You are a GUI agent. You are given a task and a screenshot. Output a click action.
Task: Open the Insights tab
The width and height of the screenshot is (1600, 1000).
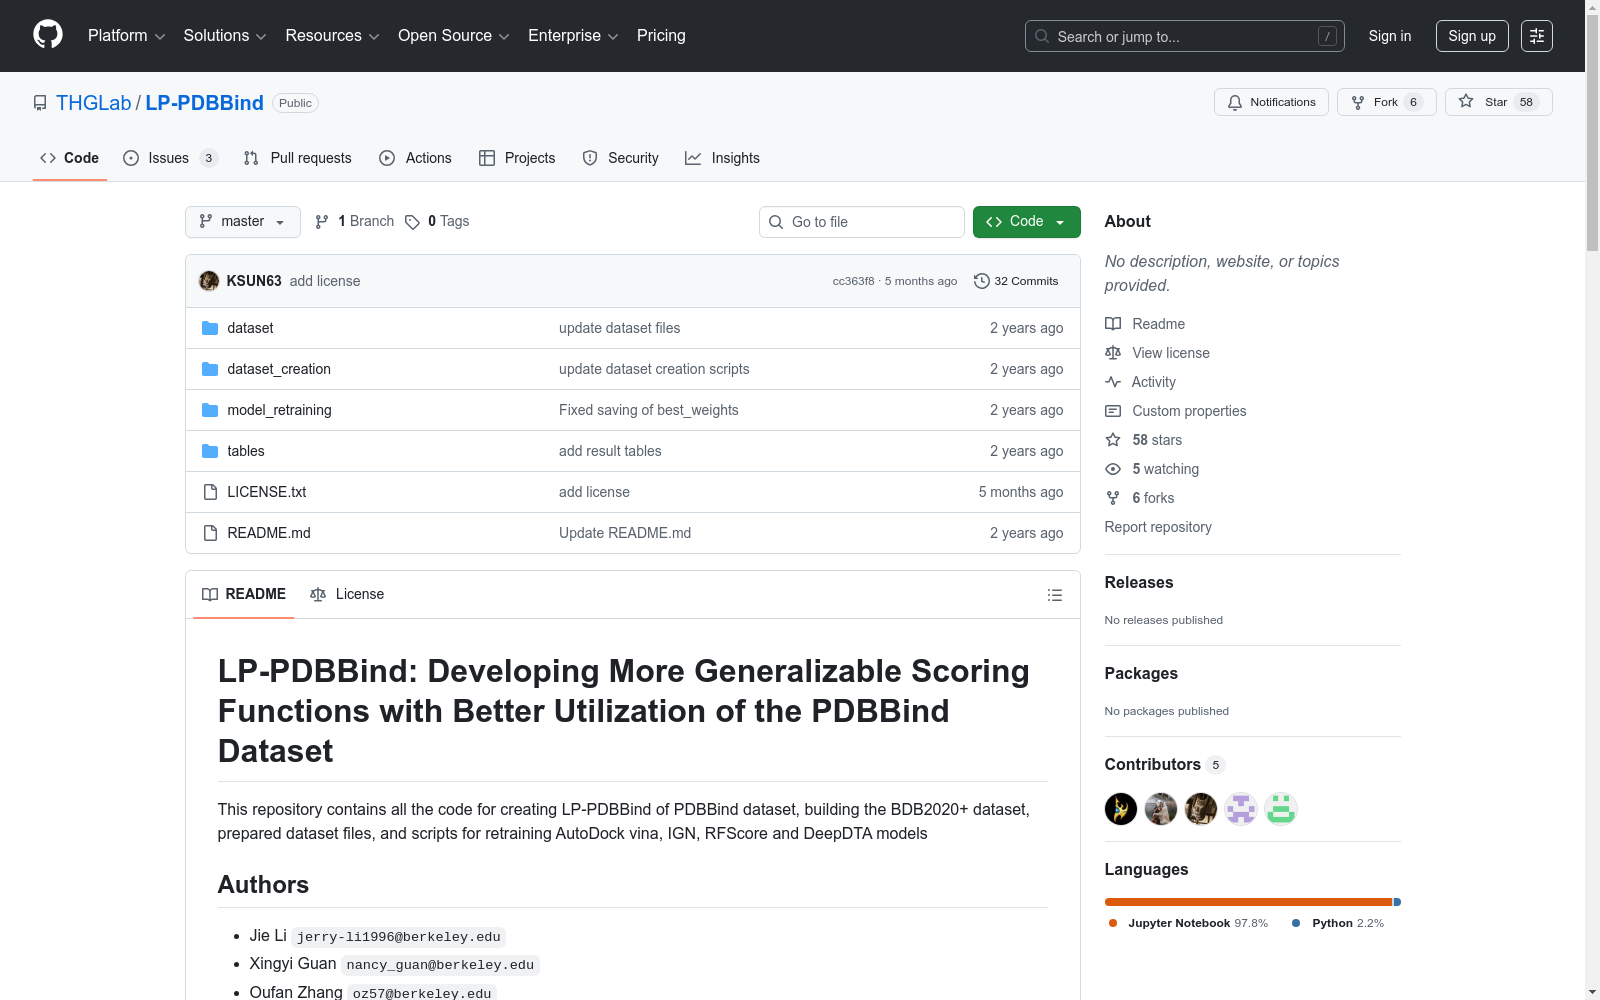(722, 158)
